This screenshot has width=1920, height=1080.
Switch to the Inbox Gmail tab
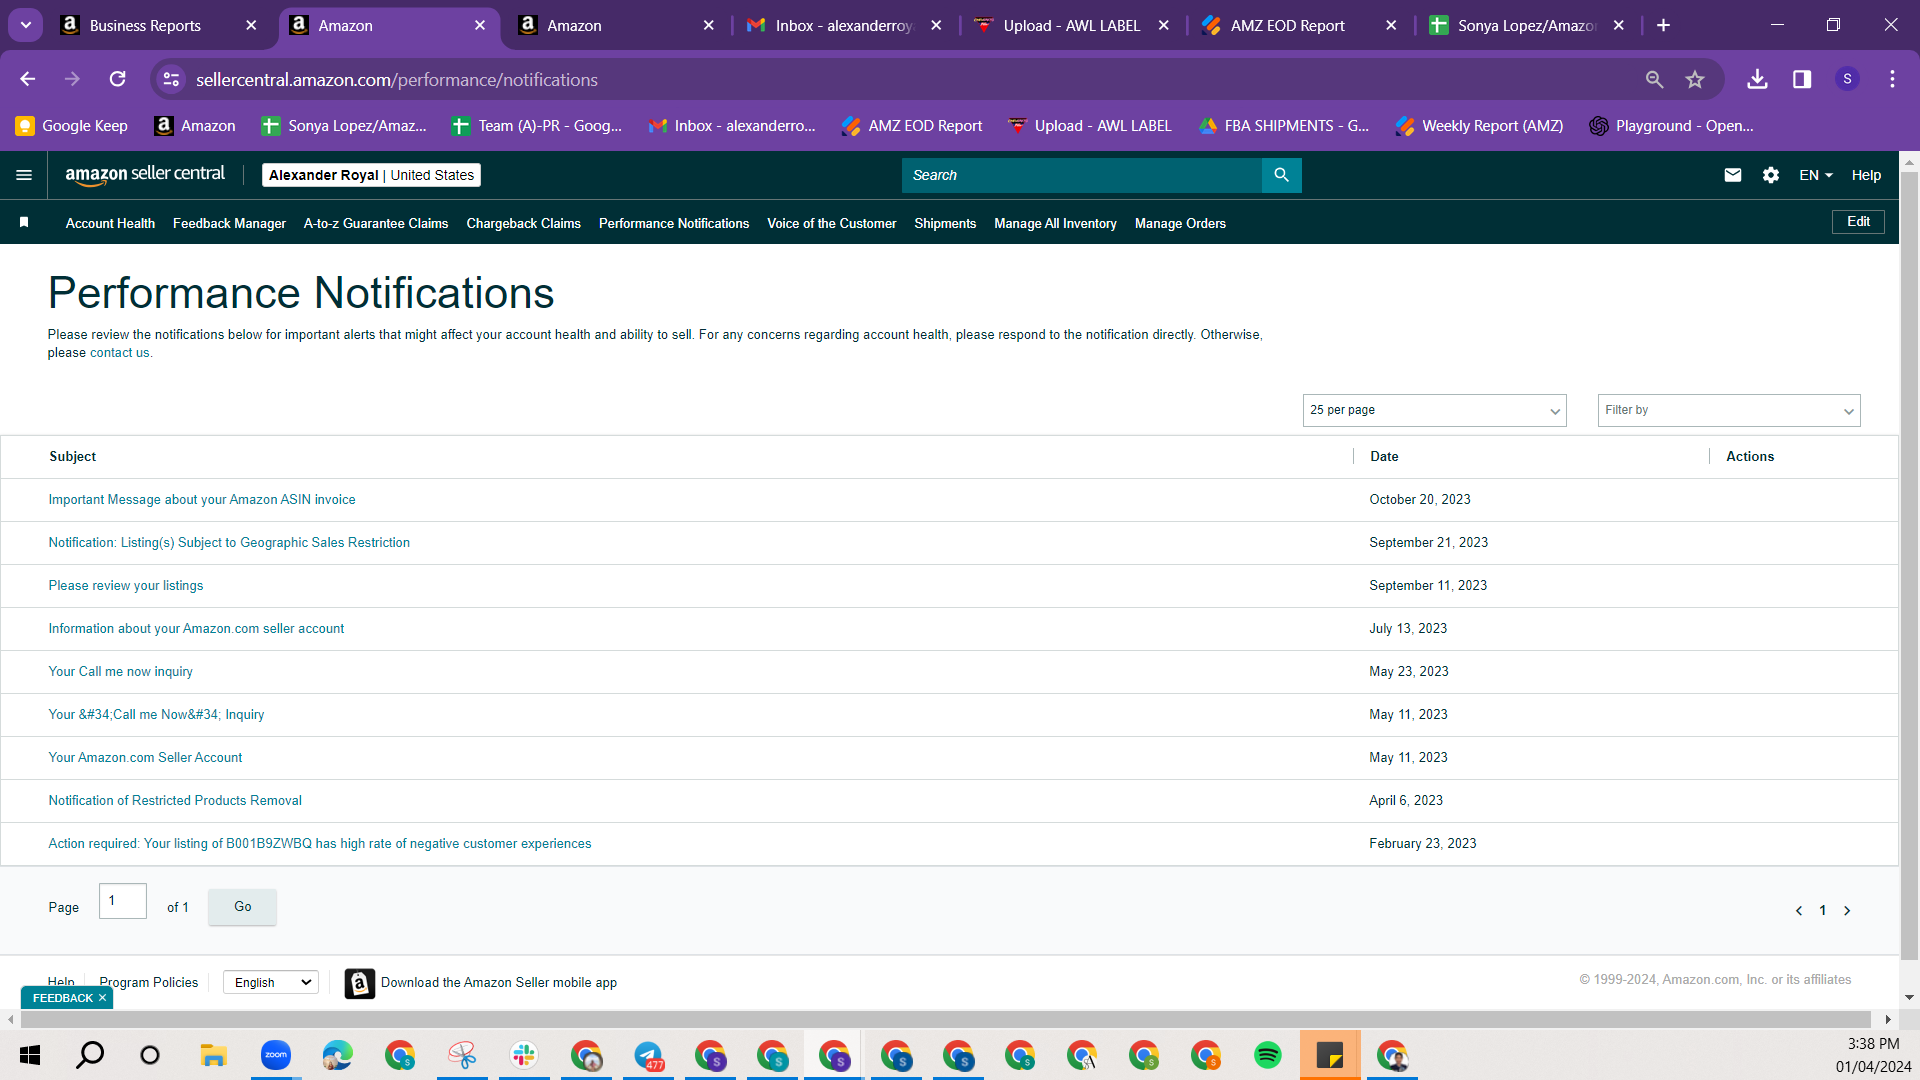(846, 25)
